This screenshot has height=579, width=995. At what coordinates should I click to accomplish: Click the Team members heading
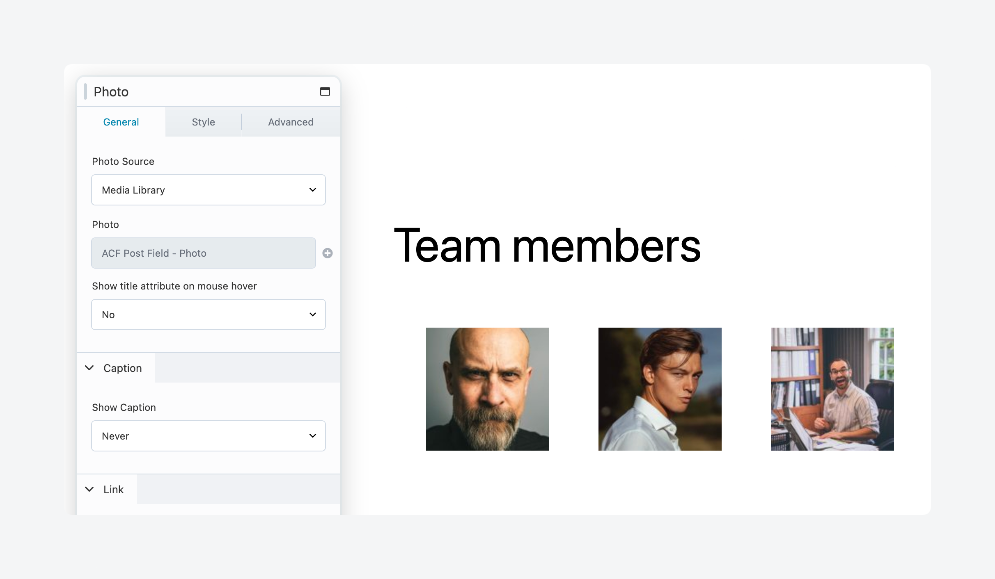(547, 246)
